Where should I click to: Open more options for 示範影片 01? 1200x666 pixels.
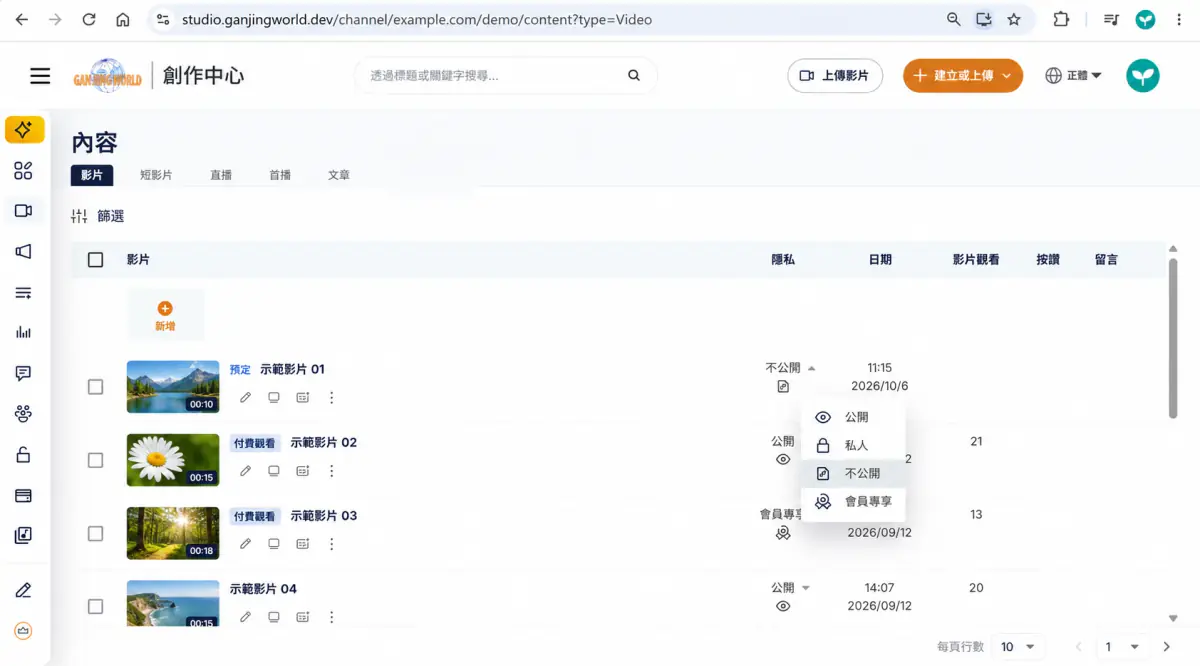click(332, 398)
